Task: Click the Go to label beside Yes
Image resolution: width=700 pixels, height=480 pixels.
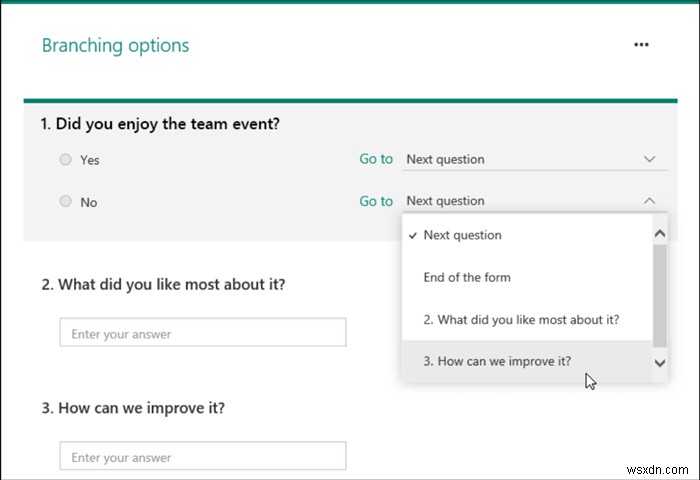Action: coord(376,159)
